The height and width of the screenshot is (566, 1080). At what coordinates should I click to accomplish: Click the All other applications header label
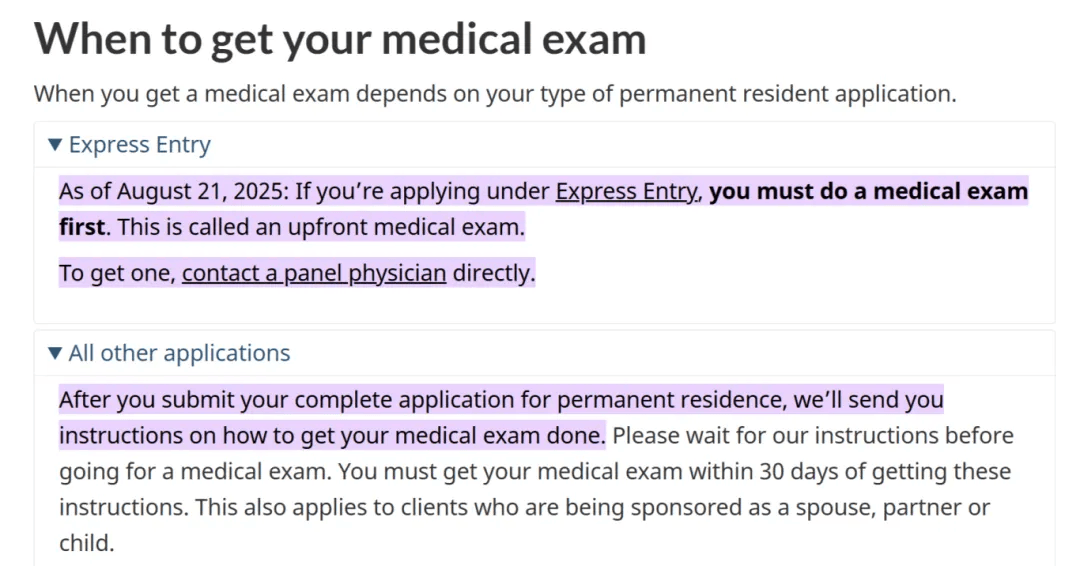(x=179, y=353)
